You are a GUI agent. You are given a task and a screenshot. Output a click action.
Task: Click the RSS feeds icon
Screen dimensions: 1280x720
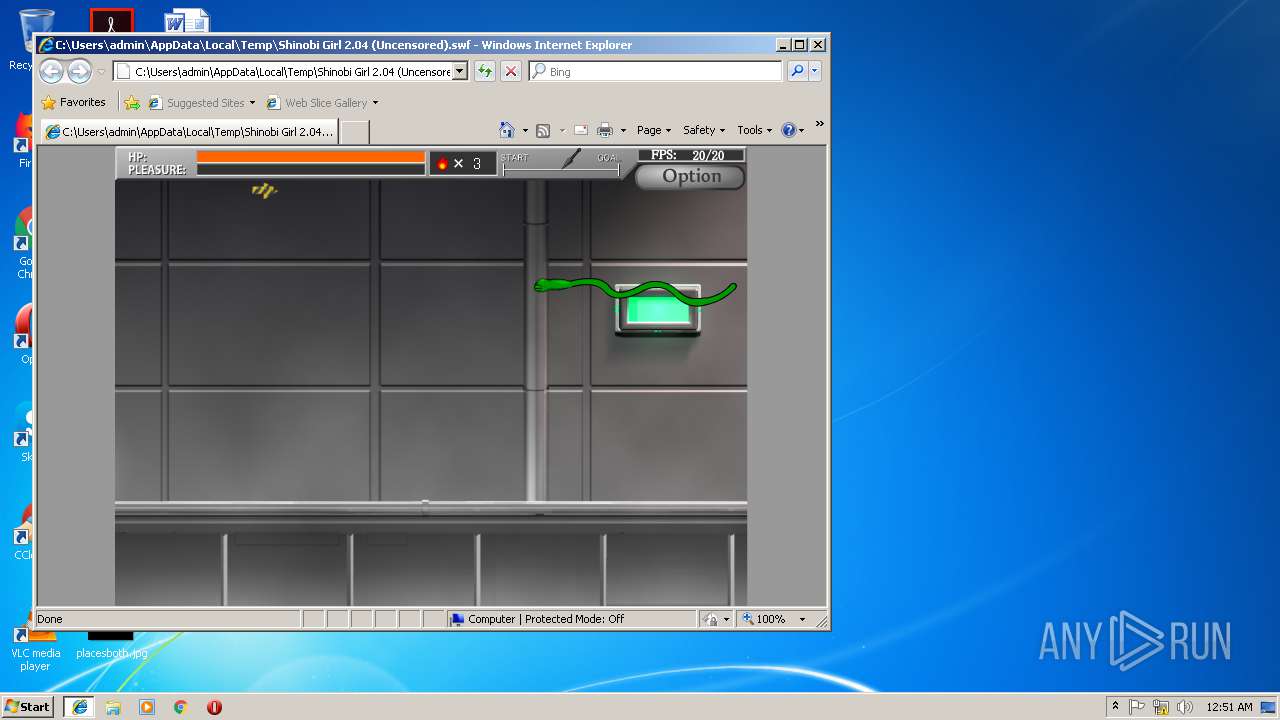tap(543, 130)
